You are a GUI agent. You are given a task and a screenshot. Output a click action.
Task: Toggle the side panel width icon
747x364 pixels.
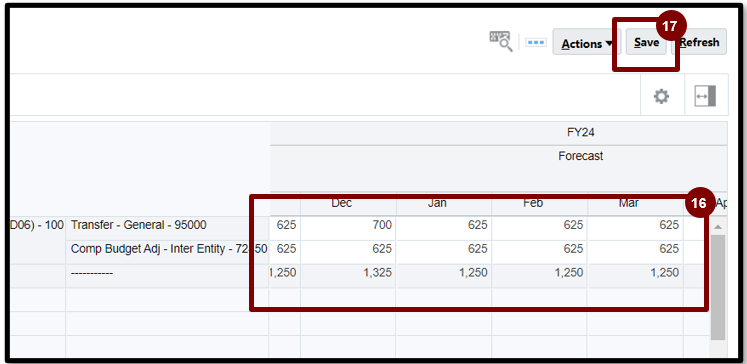[x=705, y=97]
